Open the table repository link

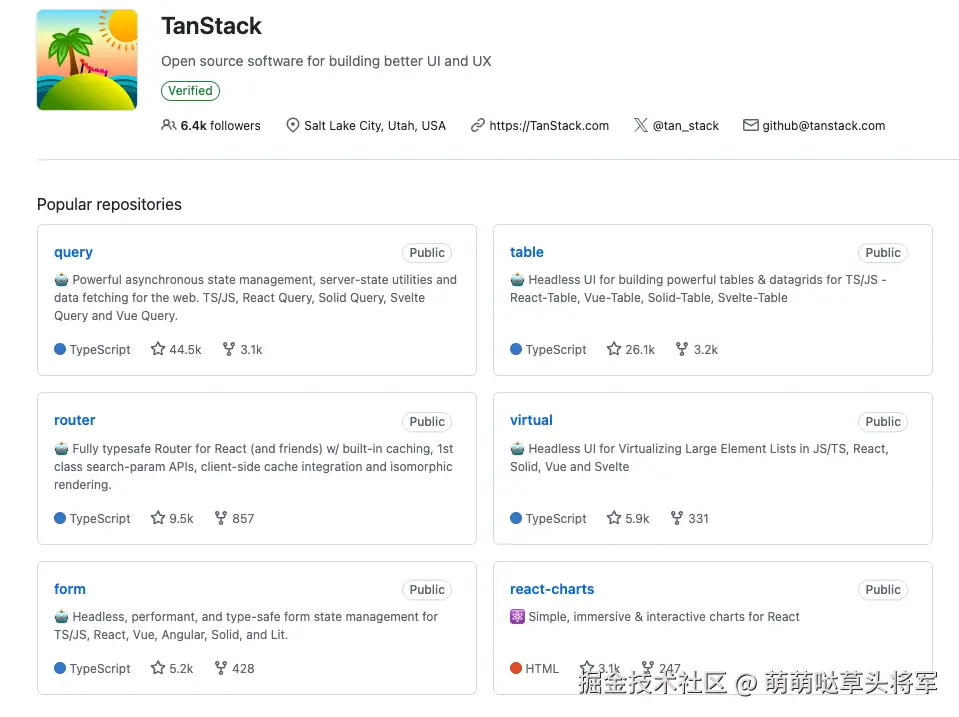pos(527,252)
